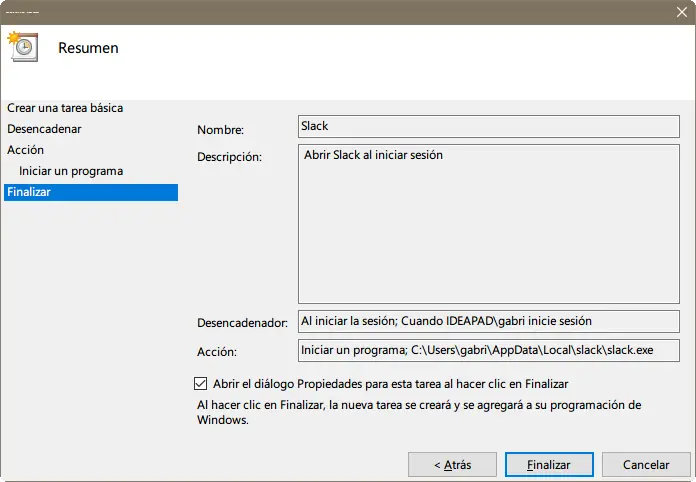Click the Cancelar button
Screen dimensions: 696x482
click(x=646, y=465)
